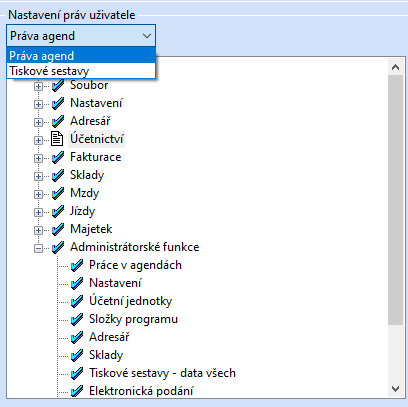This screenshot has height=407, width=408.
Task: Click the checkmark icon beside Elektronická podání
Action: pyautogui.click(x=77, y=391)
